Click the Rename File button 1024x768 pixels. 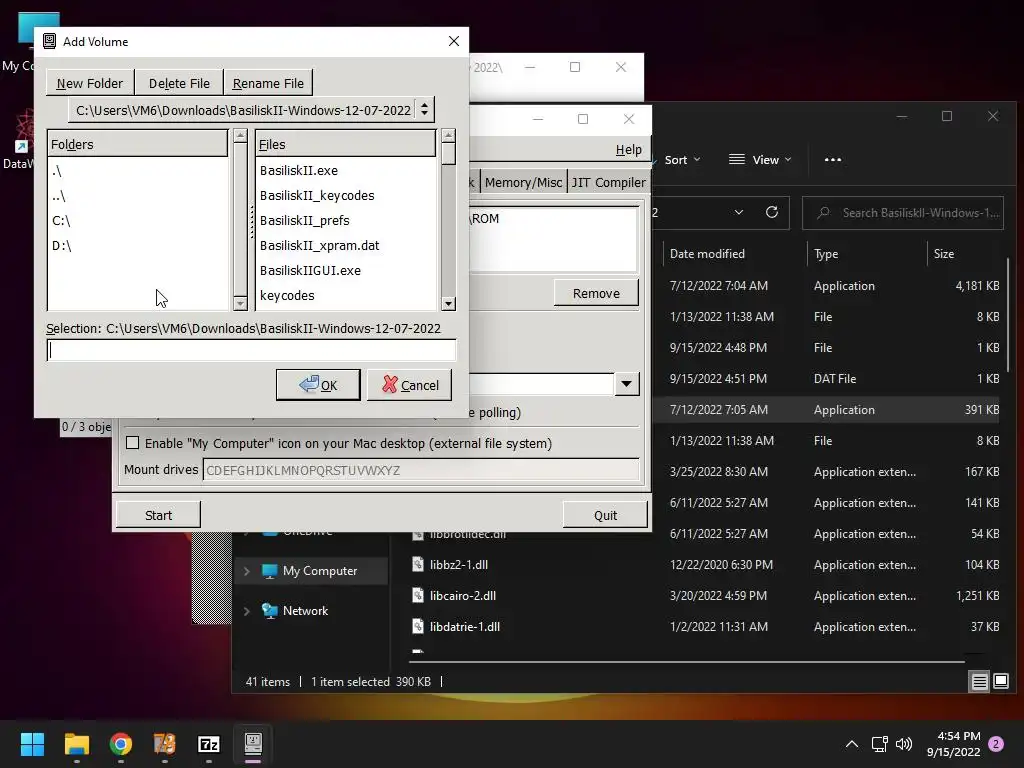pos(268,83)
